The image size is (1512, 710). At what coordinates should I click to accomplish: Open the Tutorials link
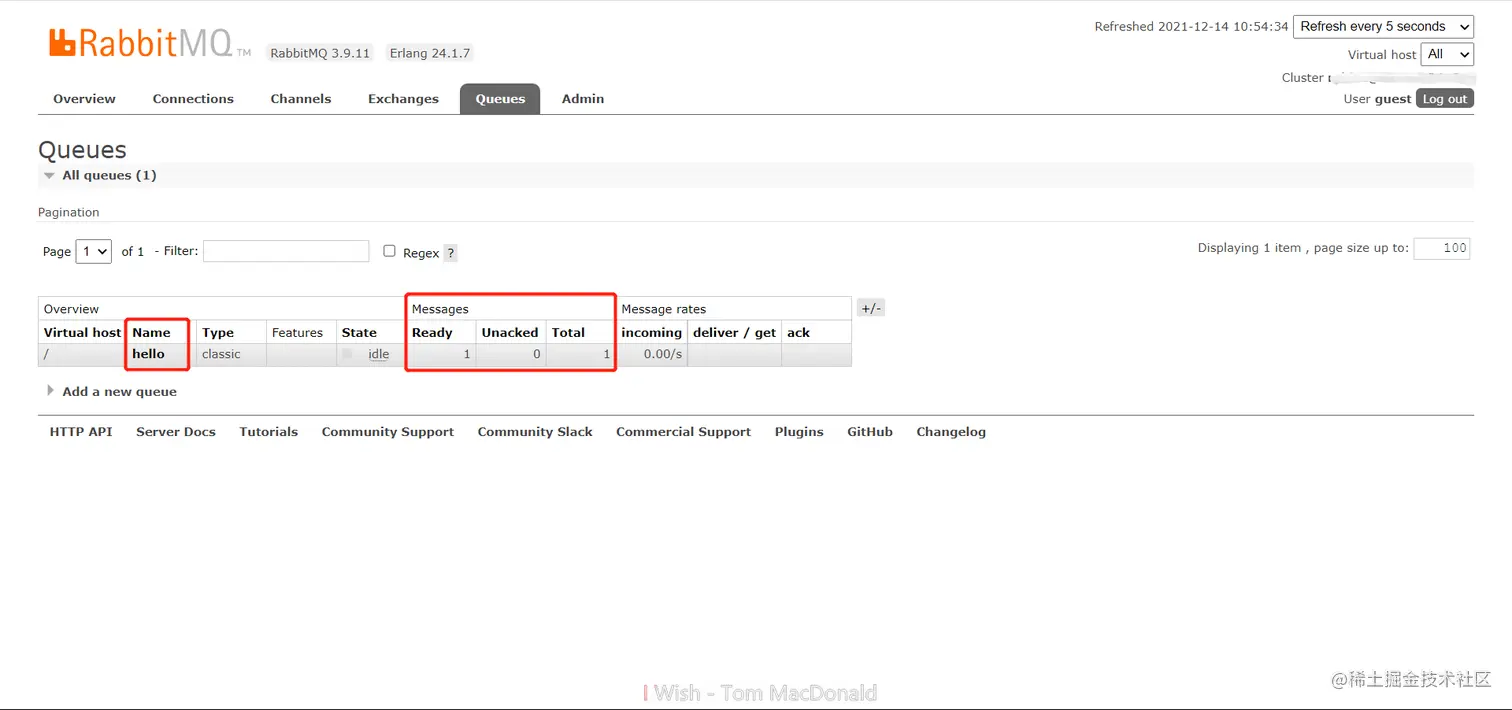pyautogui.click(x=269, y=432)
